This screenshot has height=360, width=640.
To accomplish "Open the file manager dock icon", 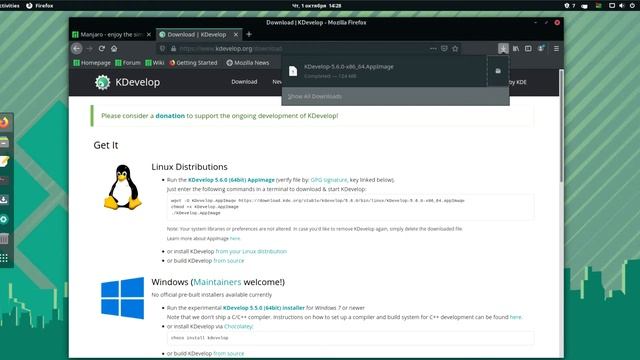I will click(4, 142).
